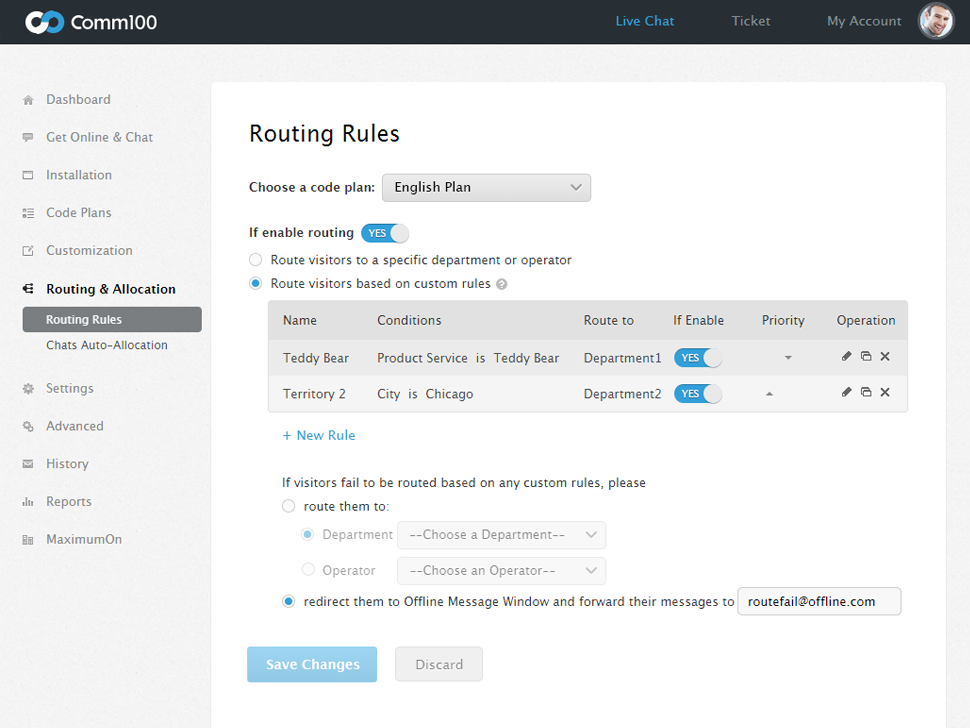Image resolution: width=970 pixels, height=728 pixels.
Task: Delete the Teddy Bear rule with X icon
Action: (x=885, y=356)
